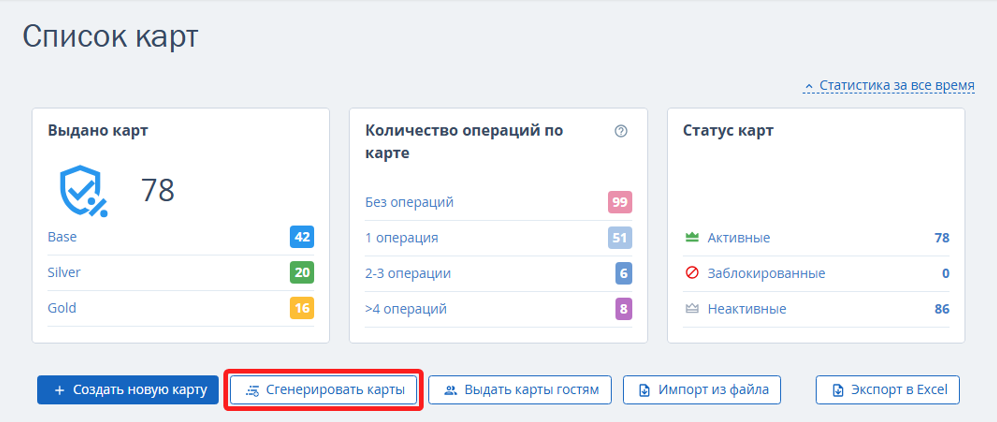Click the green crown Активные icon
The image size is (997, 422).
click(x=692, y=238)
